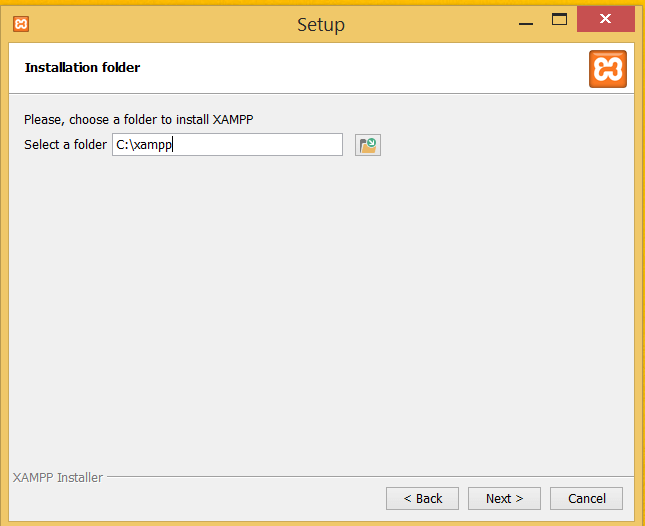Proceed with the Next > button
The image size is (645, 526).
(x=504, y=498)
